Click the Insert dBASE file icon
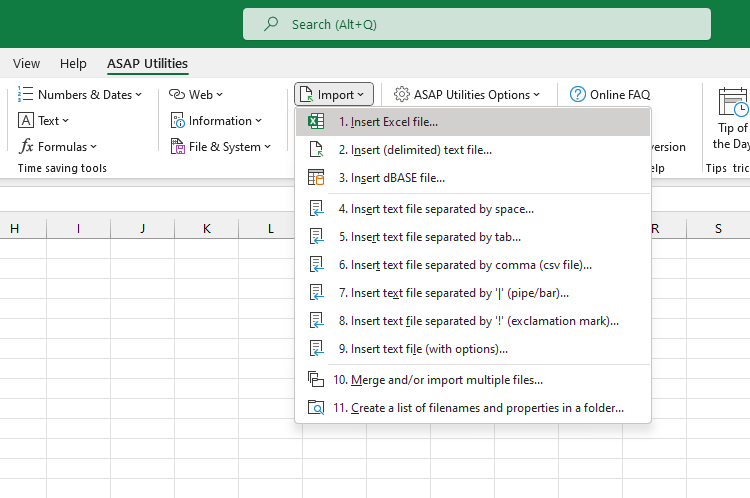750x498 pixels. pos(316,177)
